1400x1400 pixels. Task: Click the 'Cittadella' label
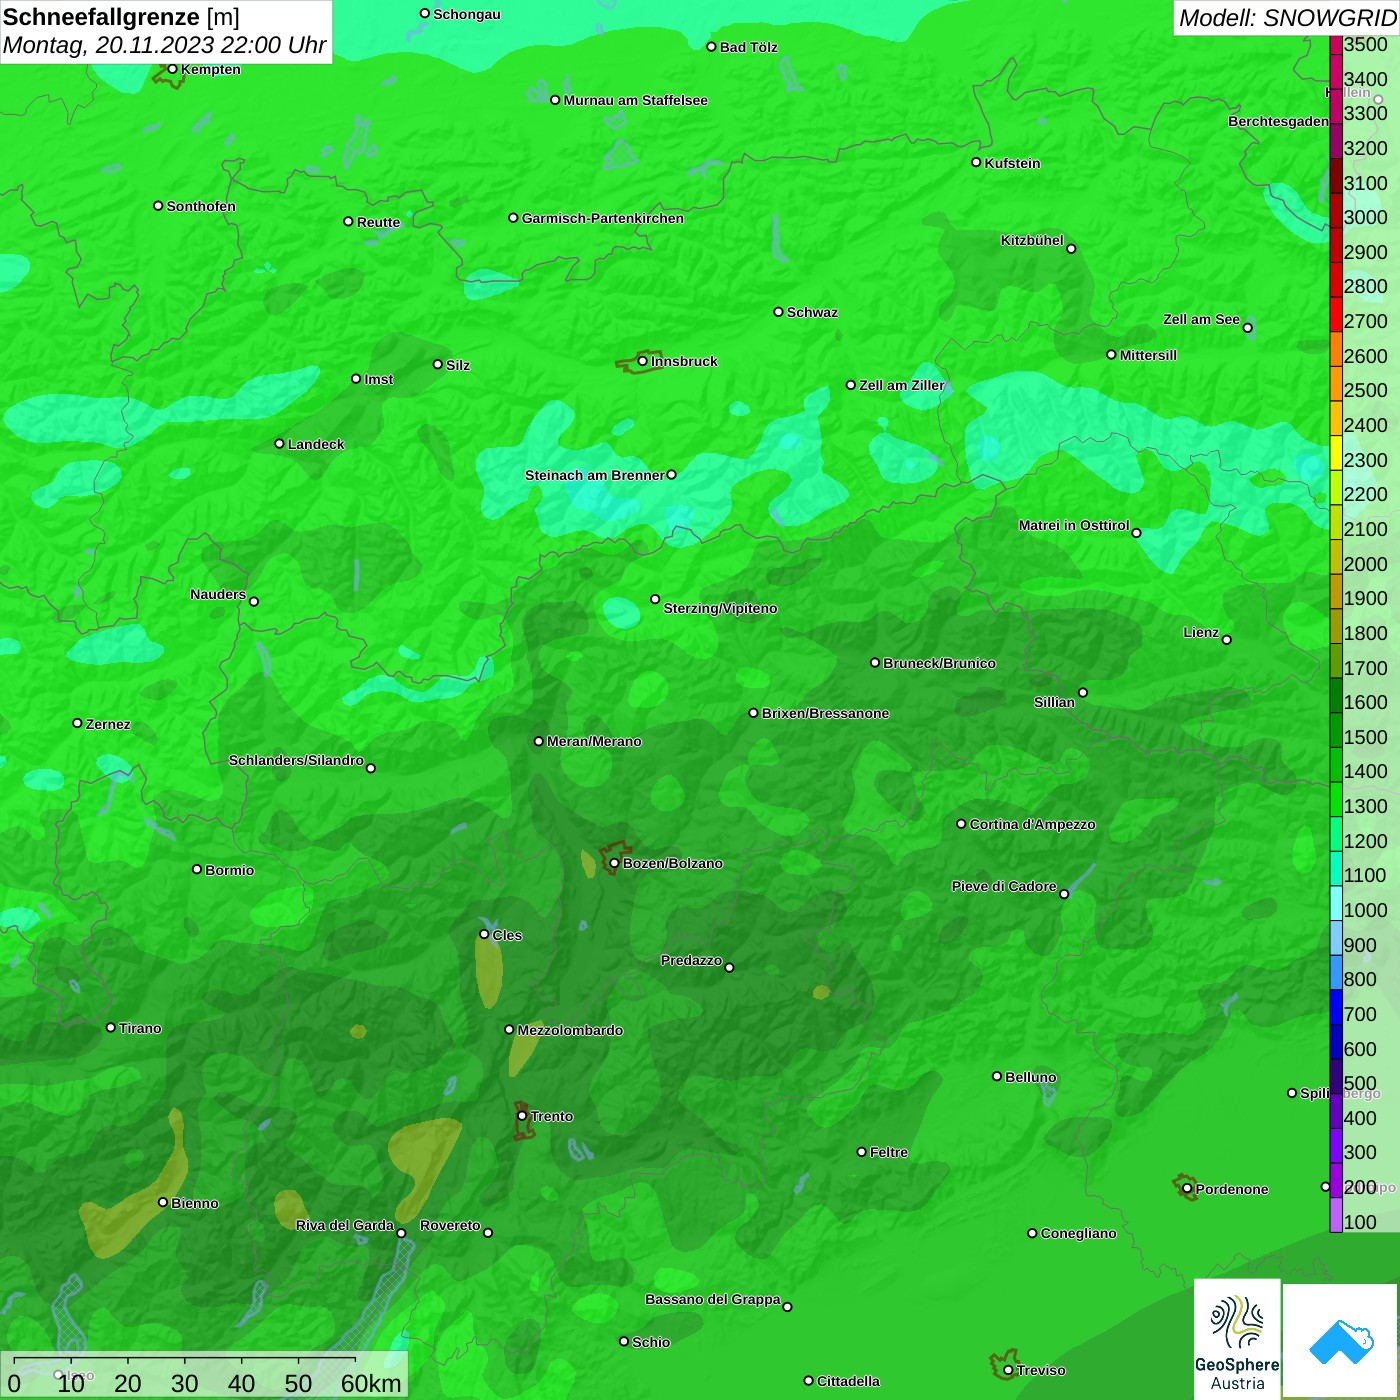pyautogui.click(x=848, y=1381)
